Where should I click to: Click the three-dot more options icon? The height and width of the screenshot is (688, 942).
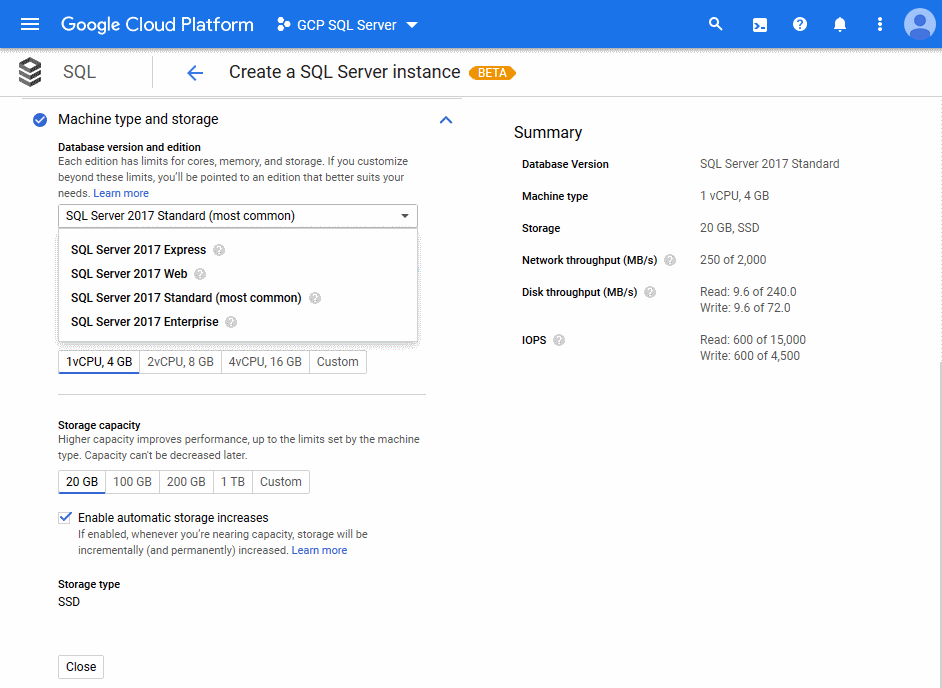pyautogui.click(x=879, y=24)
